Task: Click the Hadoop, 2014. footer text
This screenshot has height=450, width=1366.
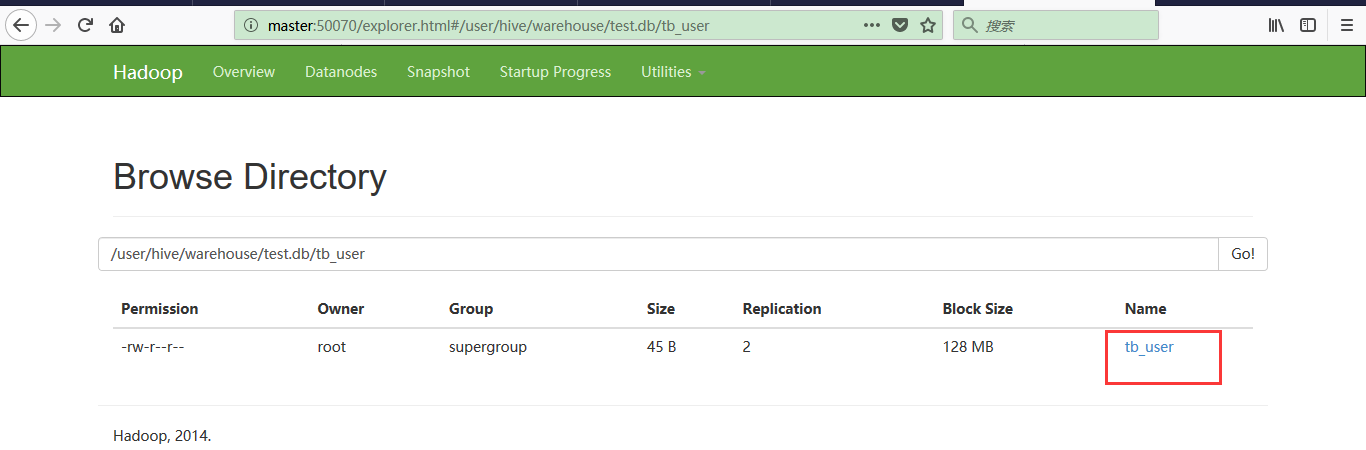Action: coord(162,436)
